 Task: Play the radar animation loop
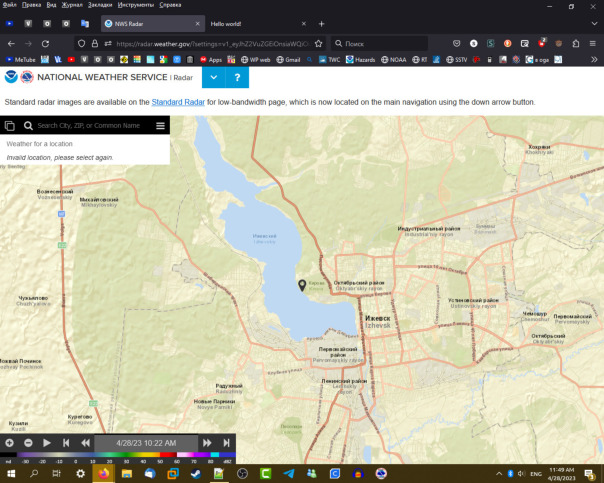47,442
